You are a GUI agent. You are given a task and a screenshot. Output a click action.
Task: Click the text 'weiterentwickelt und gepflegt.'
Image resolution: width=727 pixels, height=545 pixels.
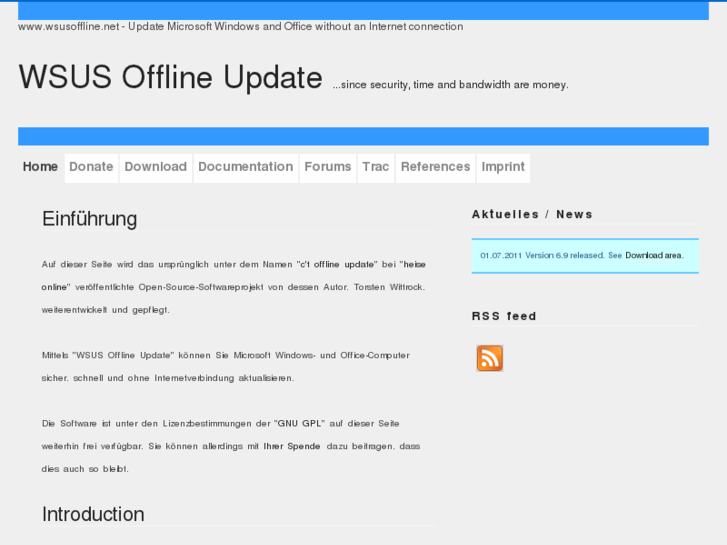coord(106,310)
